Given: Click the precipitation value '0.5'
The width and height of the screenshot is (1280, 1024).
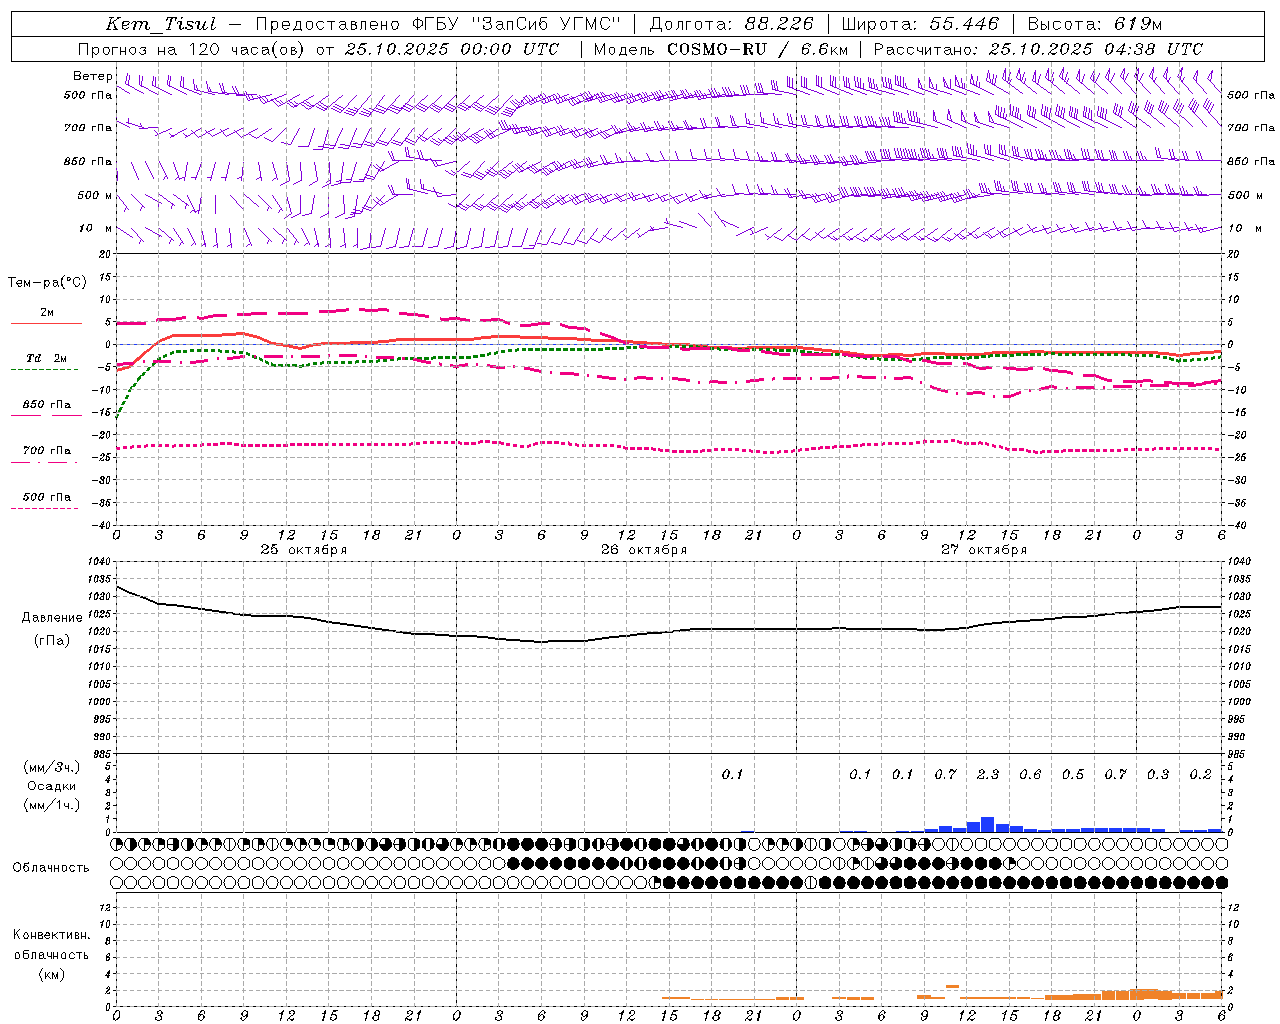Looking at the screenshot, I should [1073, 775].
